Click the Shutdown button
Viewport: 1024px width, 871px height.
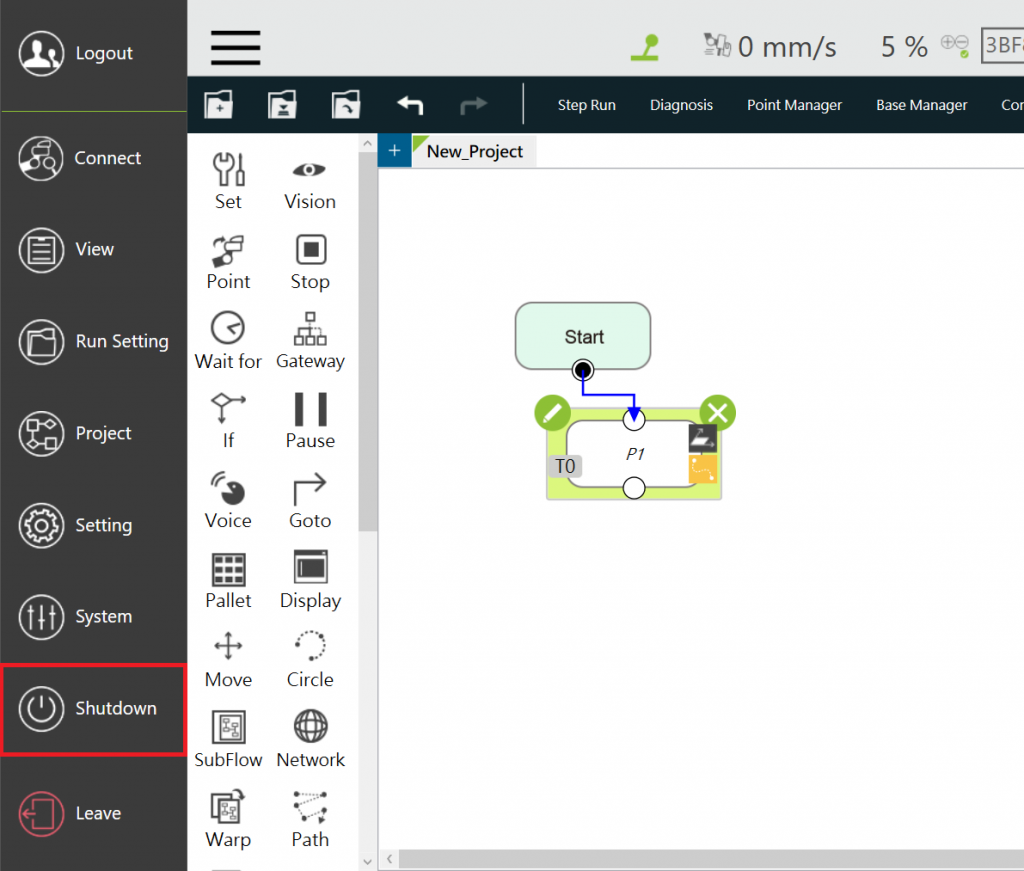[x=93, y=708]
